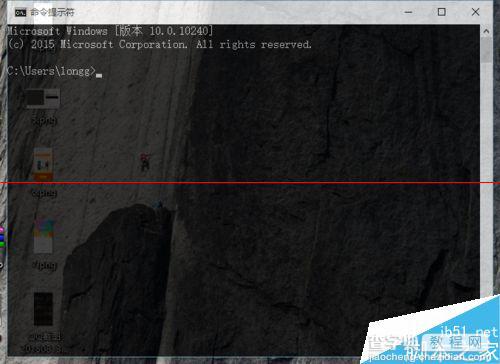Click the vertical scrollbar thumb
Screen dimensions: 500x364
486,50
